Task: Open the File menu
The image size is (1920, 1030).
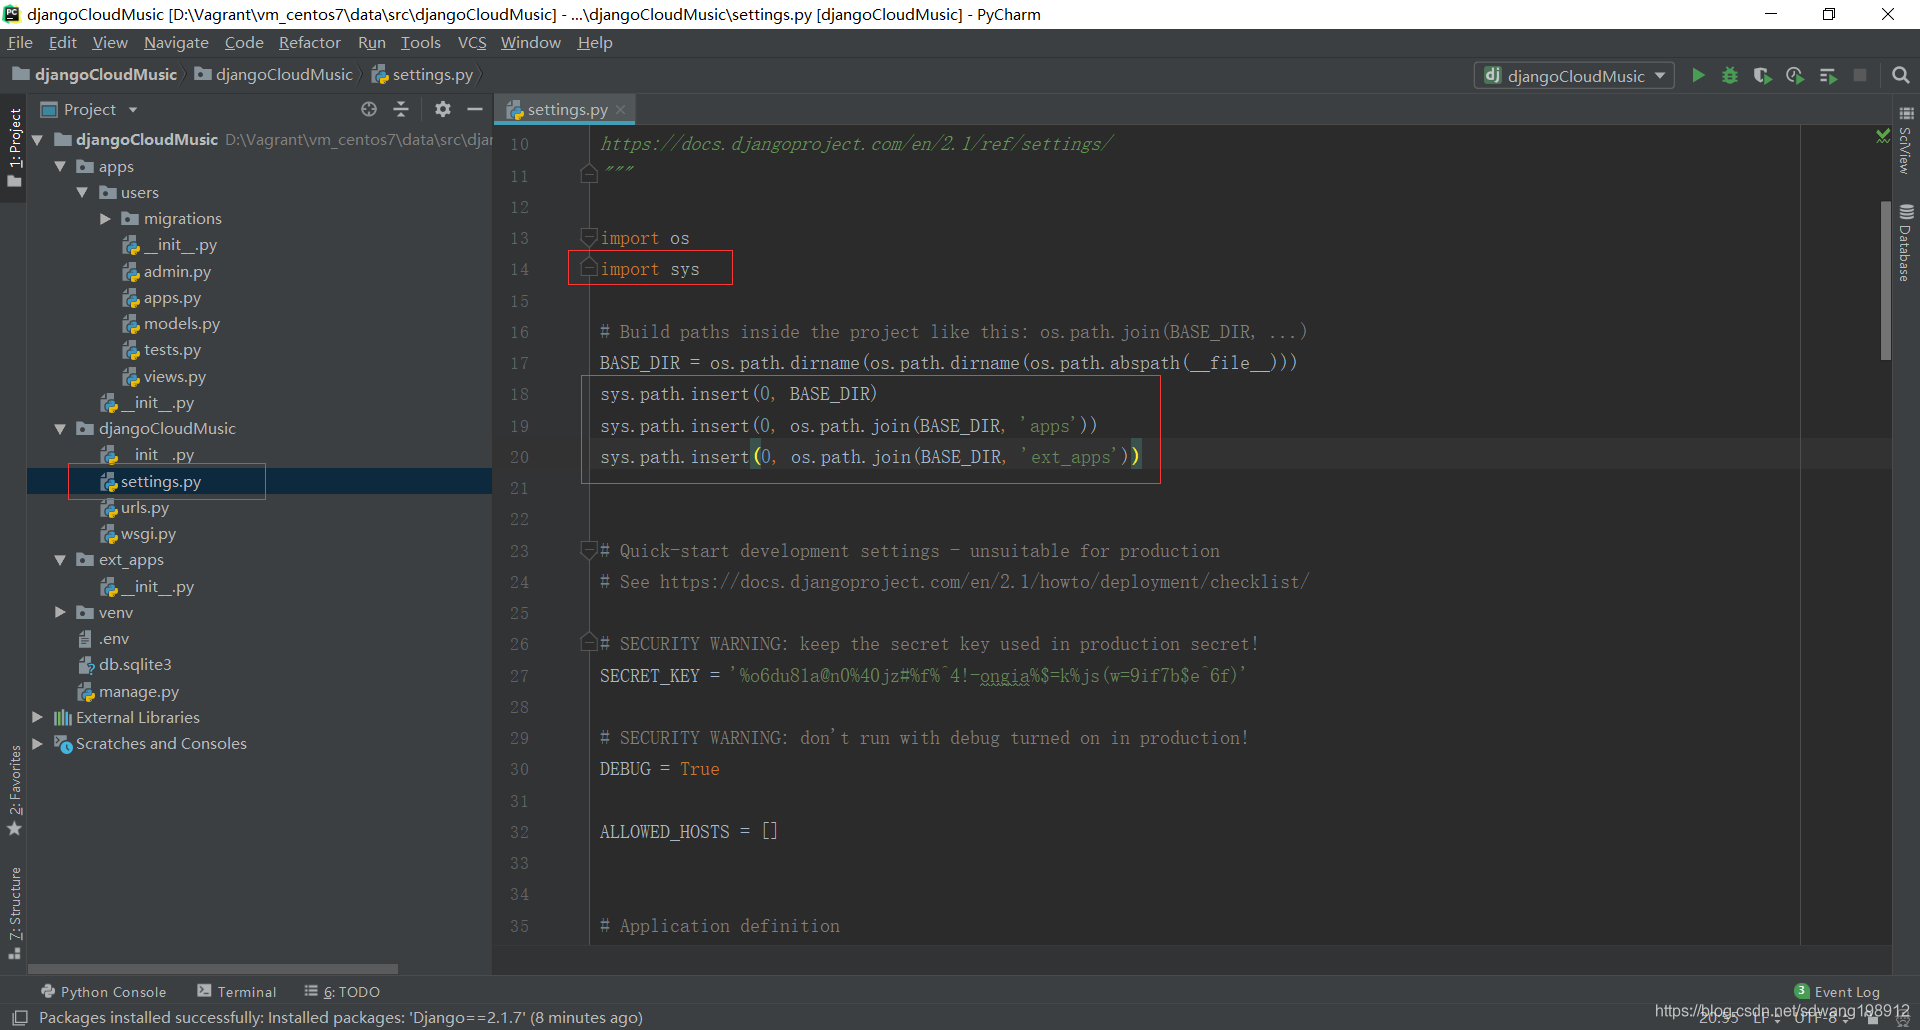Action: coord(20,42)
